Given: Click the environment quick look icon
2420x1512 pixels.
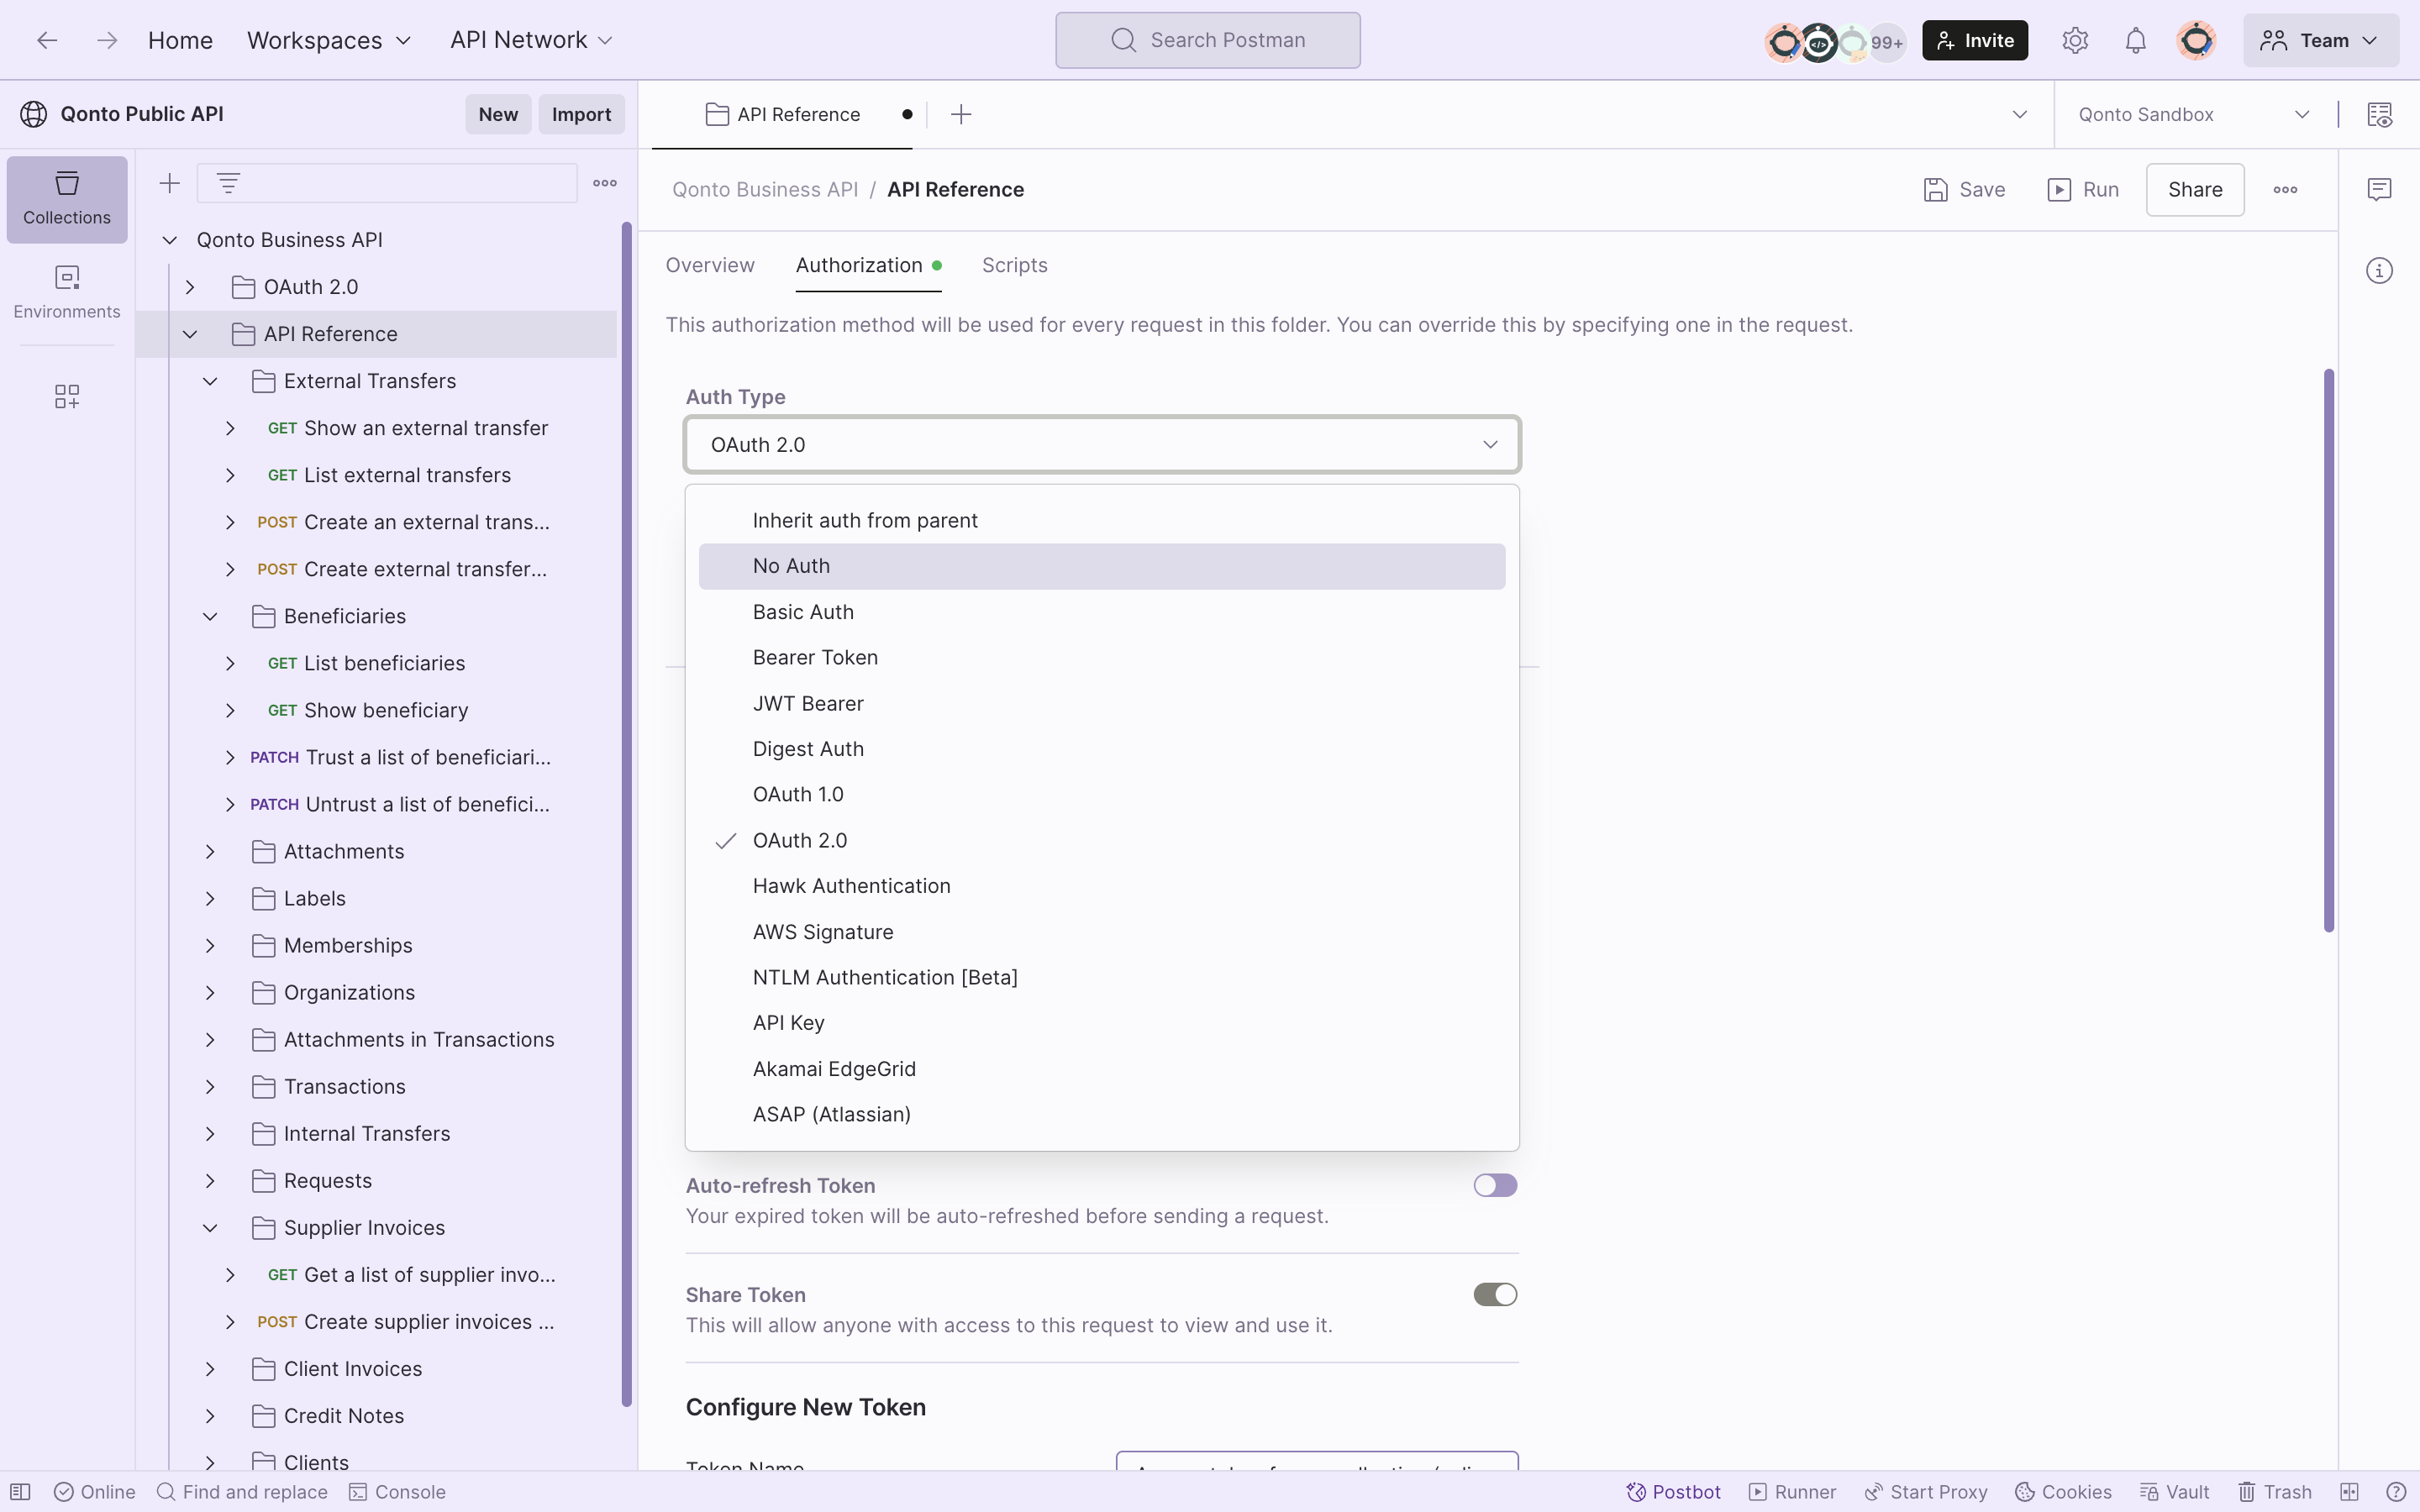Looking at the screenshot, I should point(2379,115).
